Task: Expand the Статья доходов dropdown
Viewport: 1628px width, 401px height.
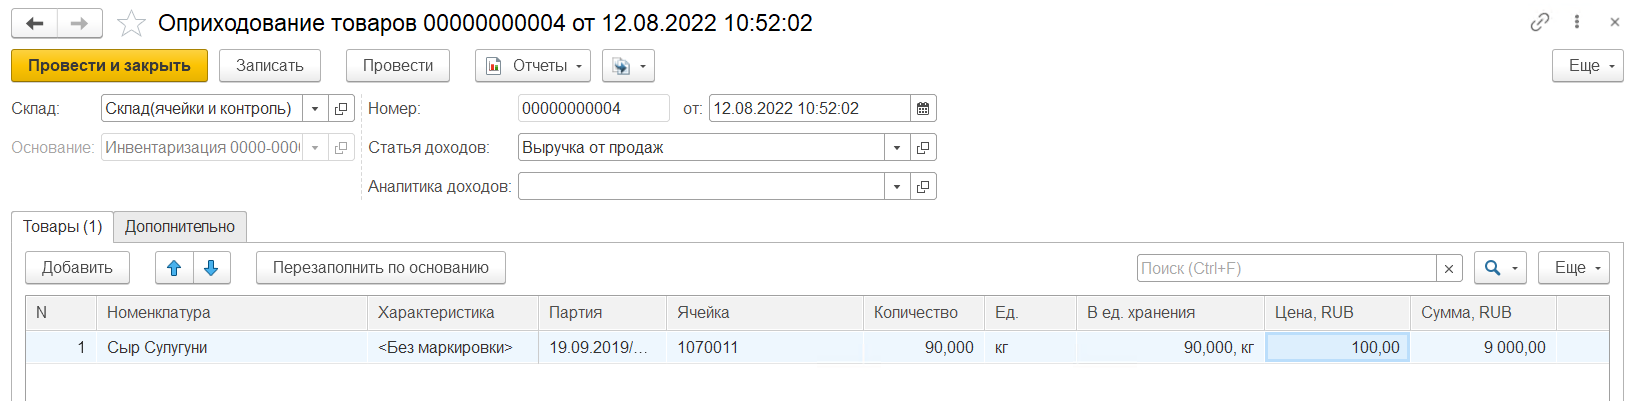Action: tap(897, 147)
